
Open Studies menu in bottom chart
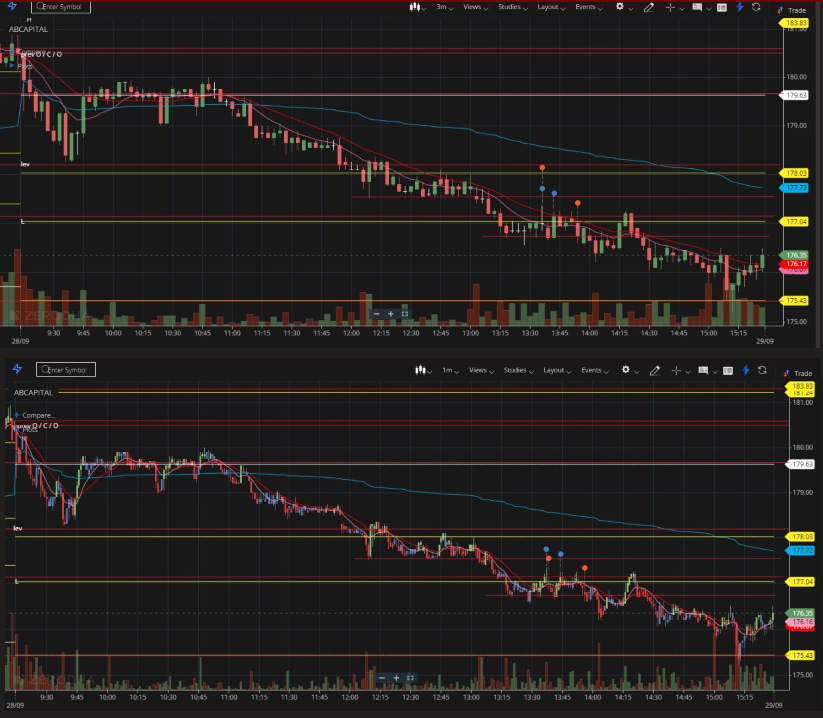519,370
